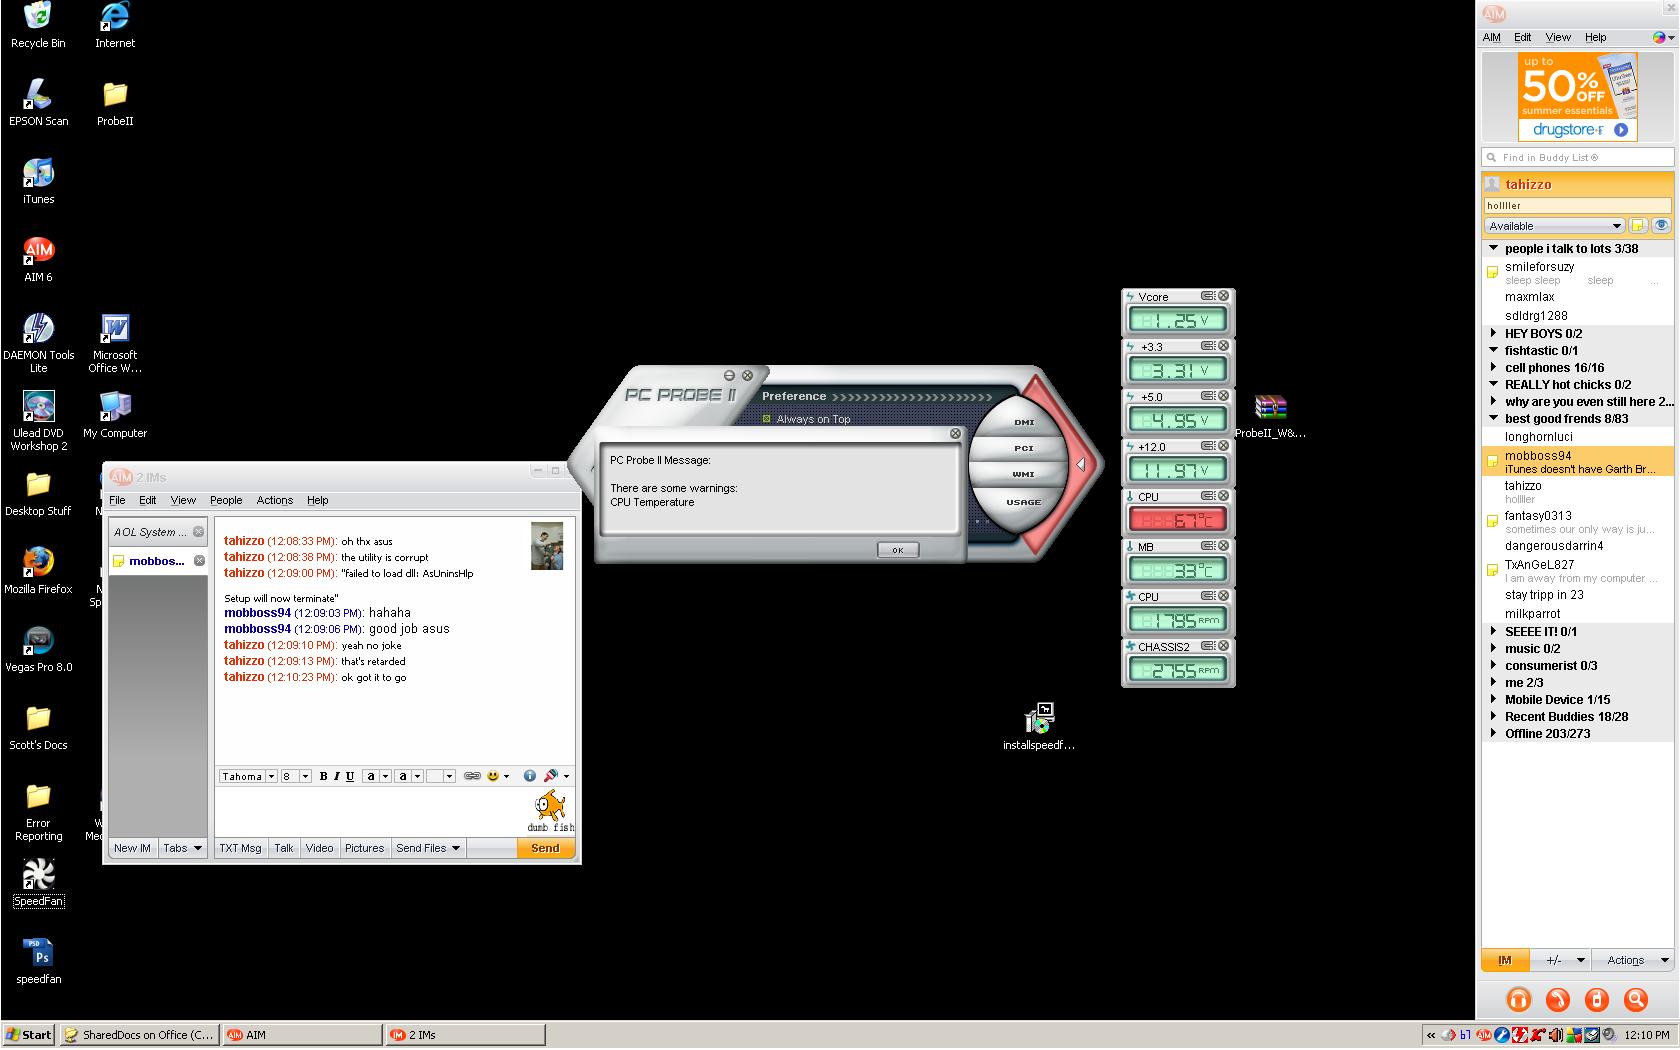This screenshot has width=1680, height=1050.
Task: Open the Mozilla Firefox desktop icon
Action: (x=38, y=570)
